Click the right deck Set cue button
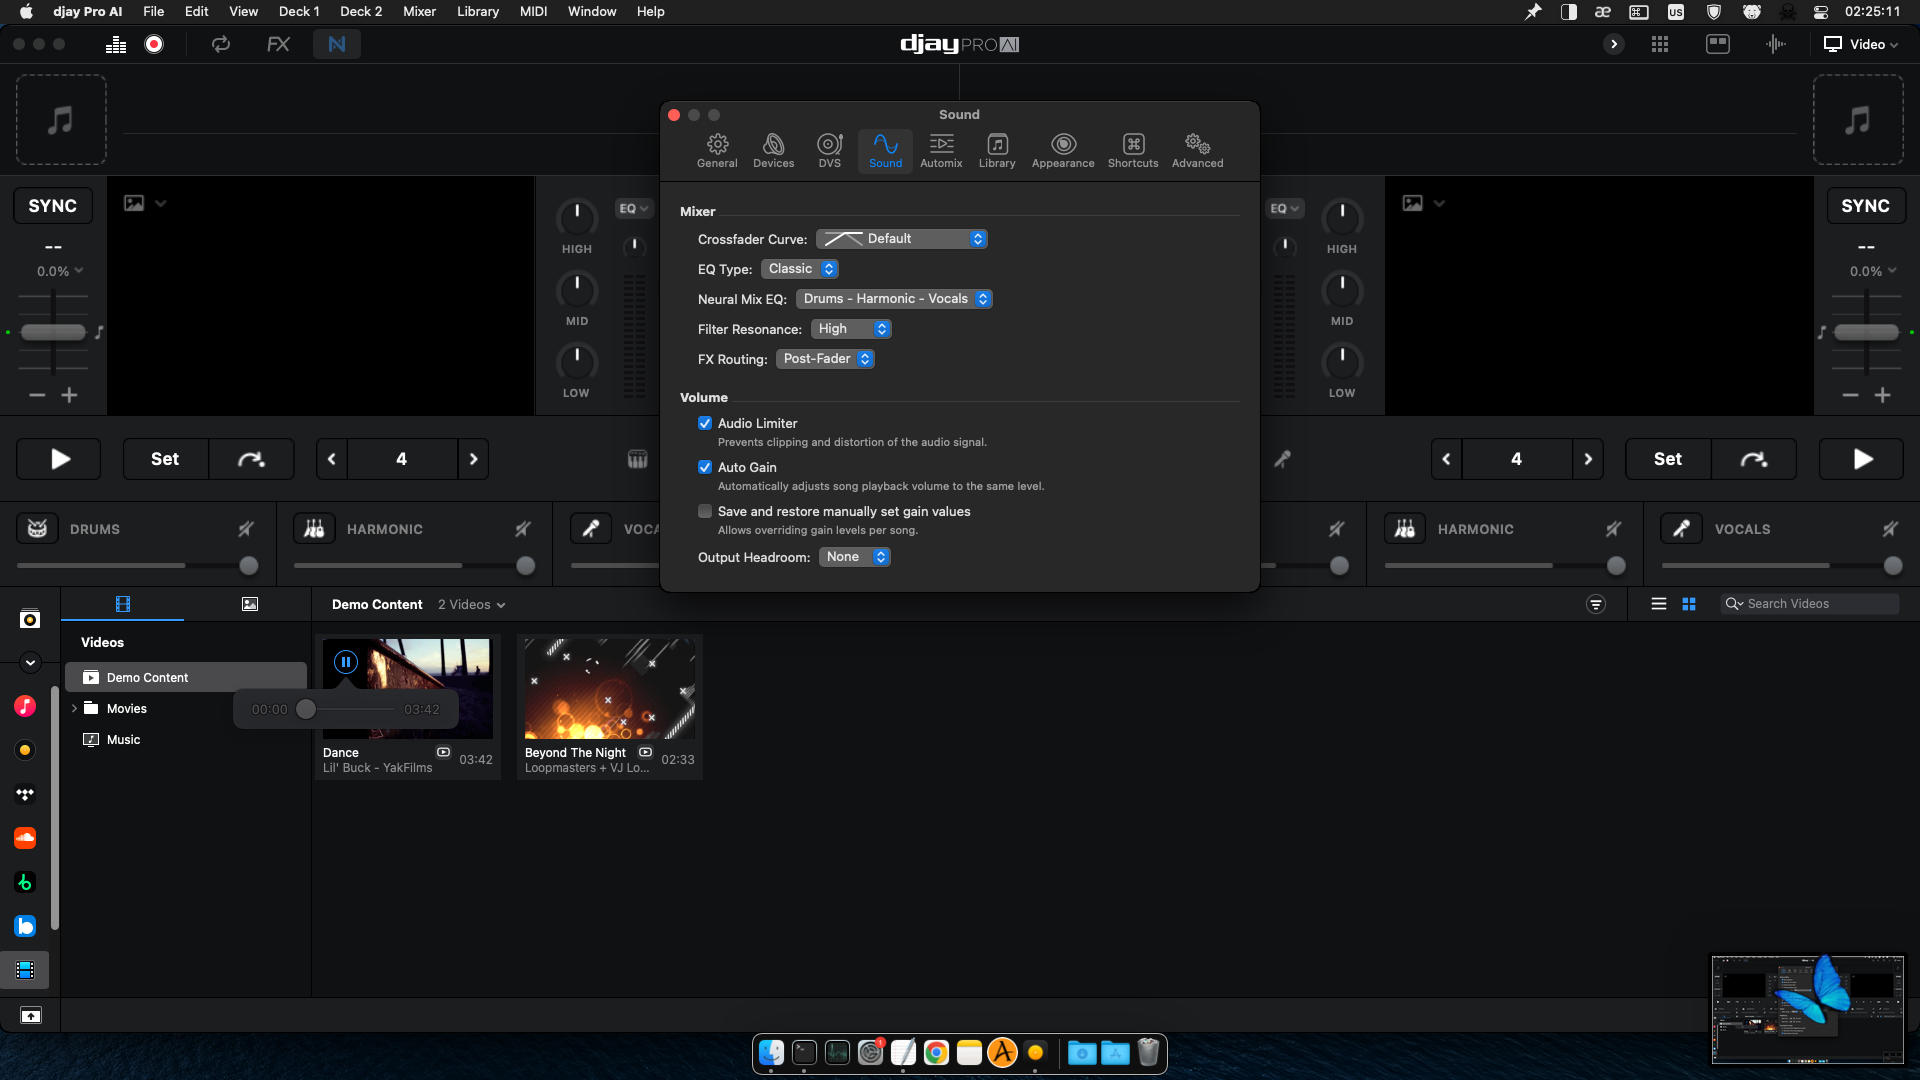Viewport: 1920px width, 1080px height. [1668, 459]
